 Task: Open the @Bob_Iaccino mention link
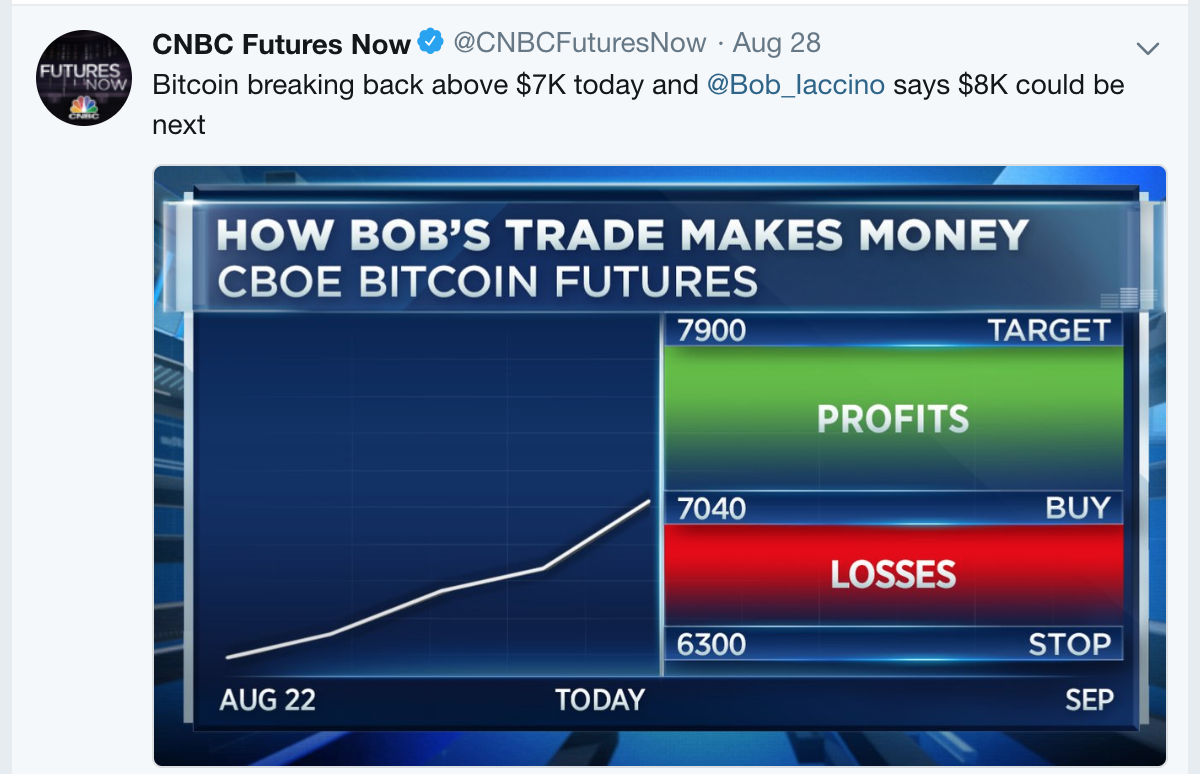[x=796, y=85]
